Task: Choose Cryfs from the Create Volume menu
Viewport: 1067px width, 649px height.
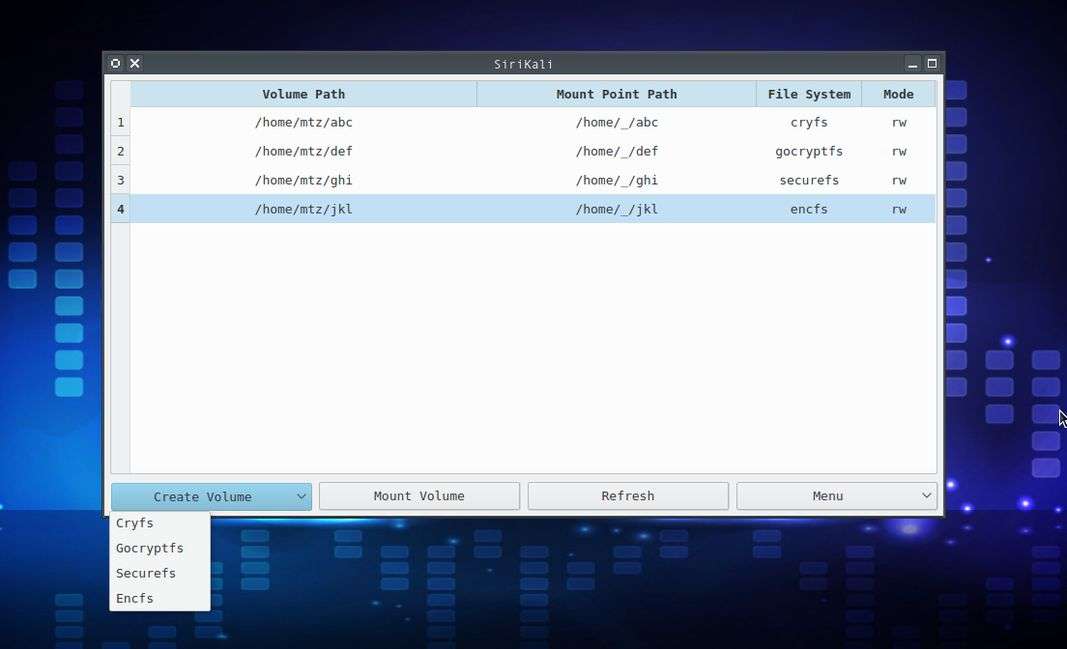Action: (x=135, y=523)
